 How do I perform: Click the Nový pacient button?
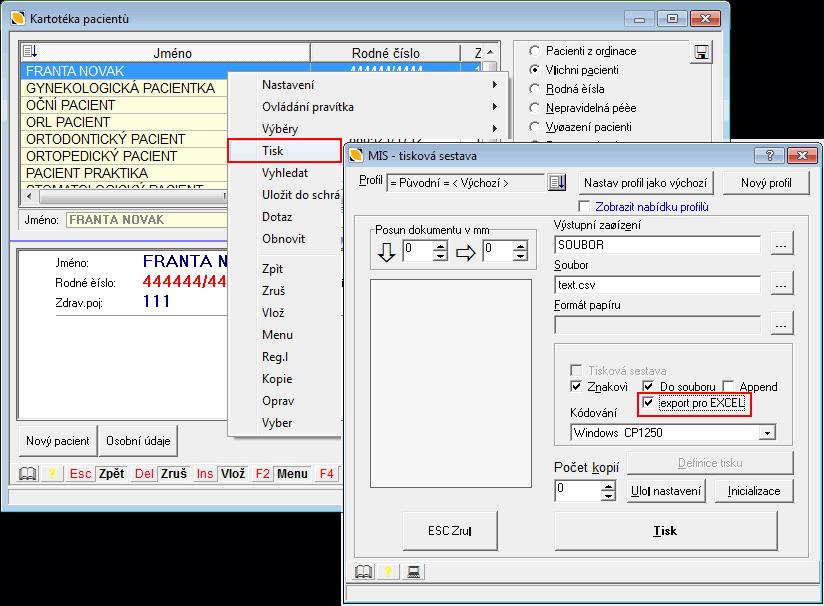point(58,441)
